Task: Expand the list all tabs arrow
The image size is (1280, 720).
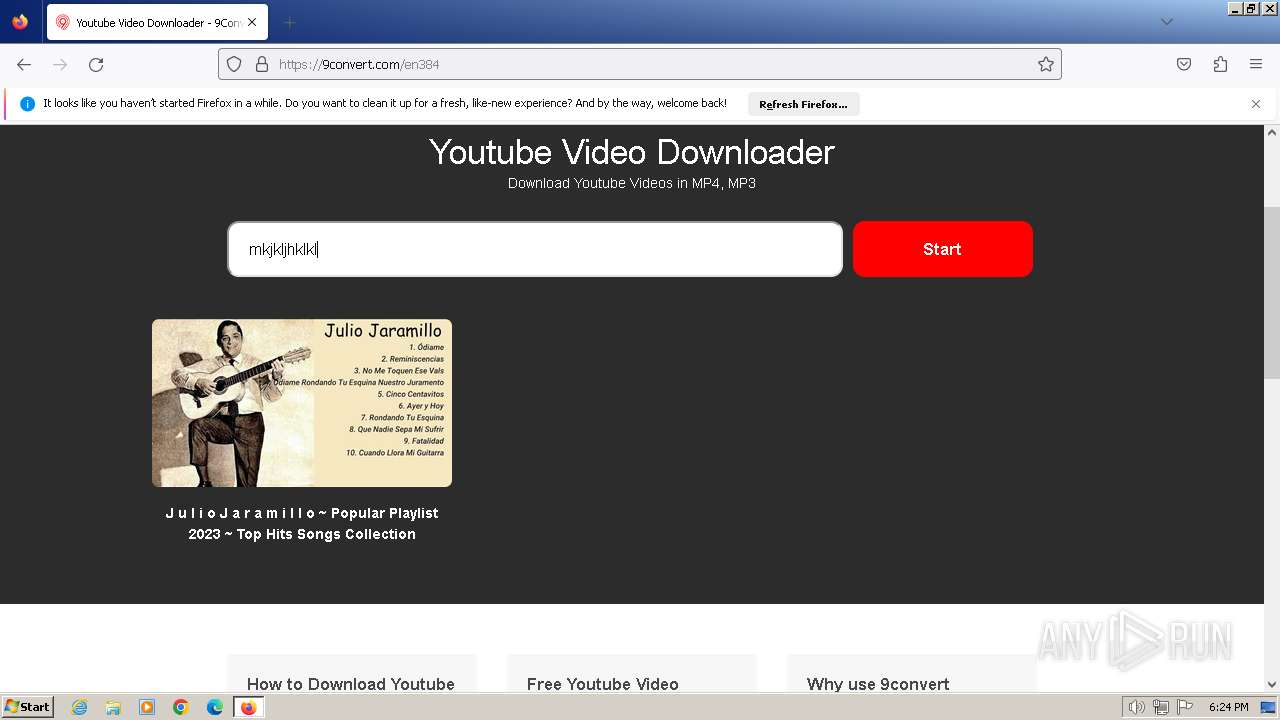Action: tap(1166, 22)
